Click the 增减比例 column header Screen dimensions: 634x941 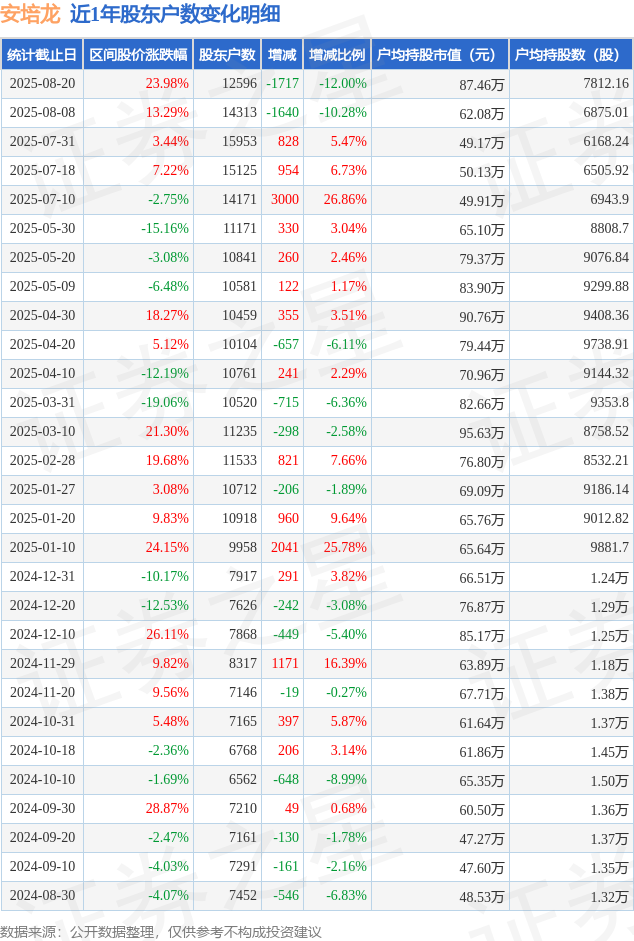point(337,55)
